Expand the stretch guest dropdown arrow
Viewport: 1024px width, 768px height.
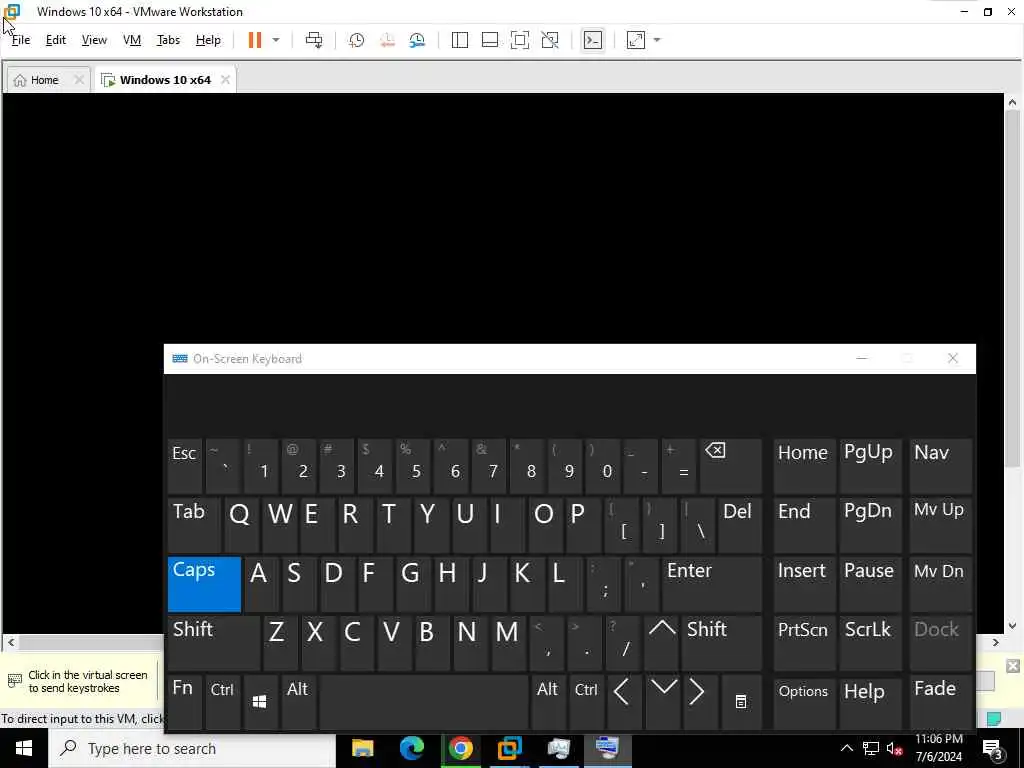pyautogui.click(x=657, y=40)
